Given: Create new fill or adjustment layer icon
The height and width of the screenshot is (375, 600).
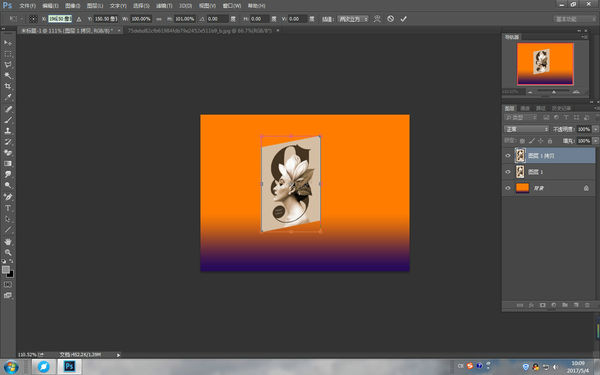Looking at the screenshot, I should click(x=553, y=305).
